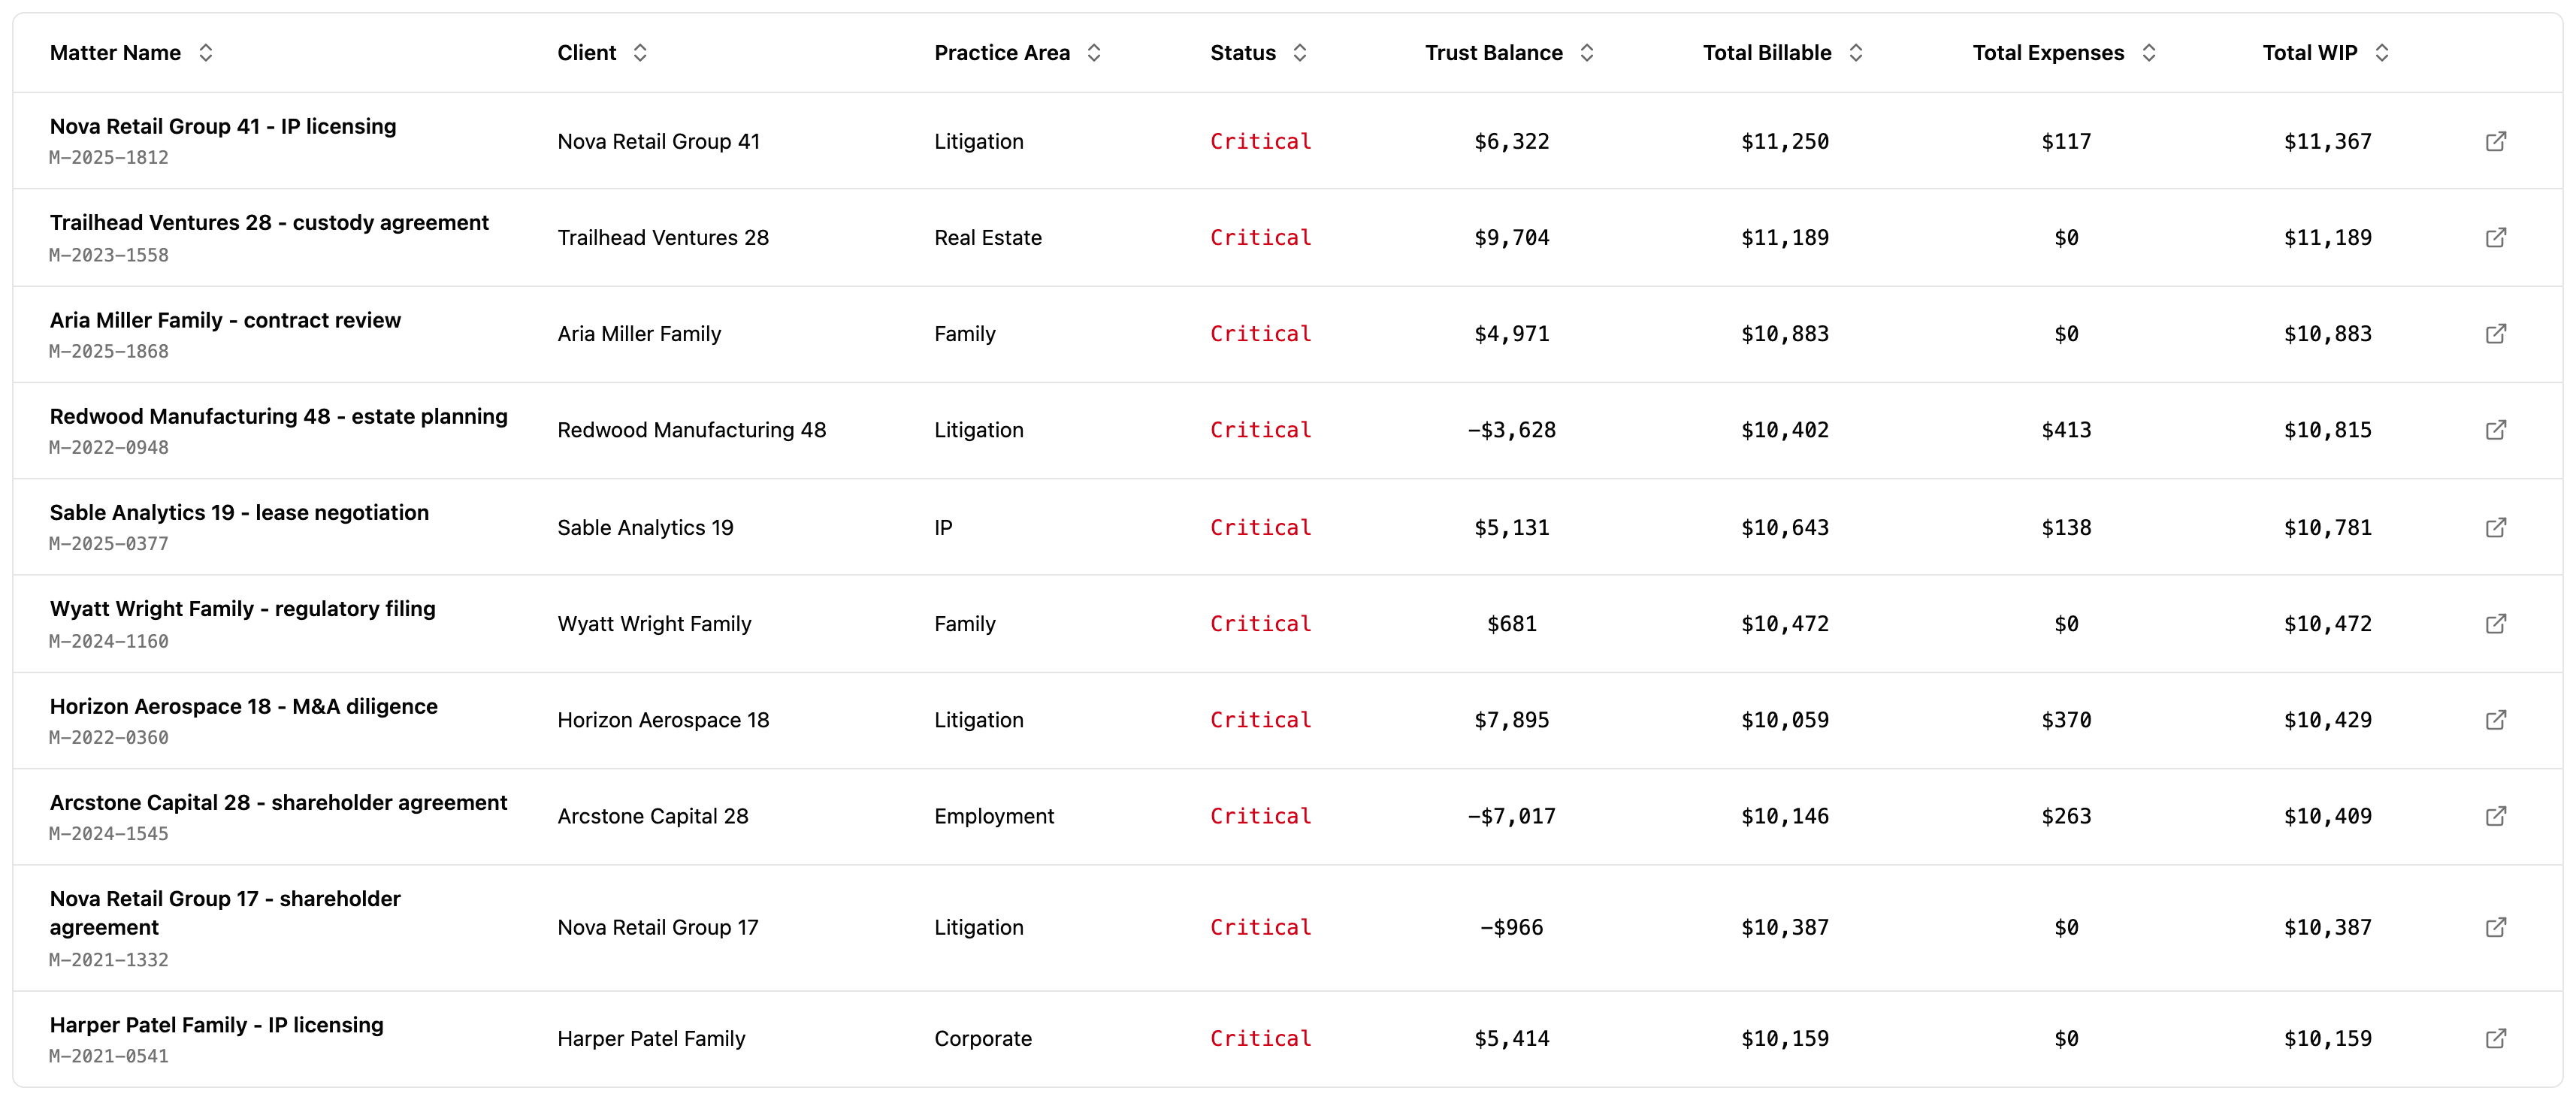Sort the table by Total WIP
2576x1100 pixels.
(2385, 52)
